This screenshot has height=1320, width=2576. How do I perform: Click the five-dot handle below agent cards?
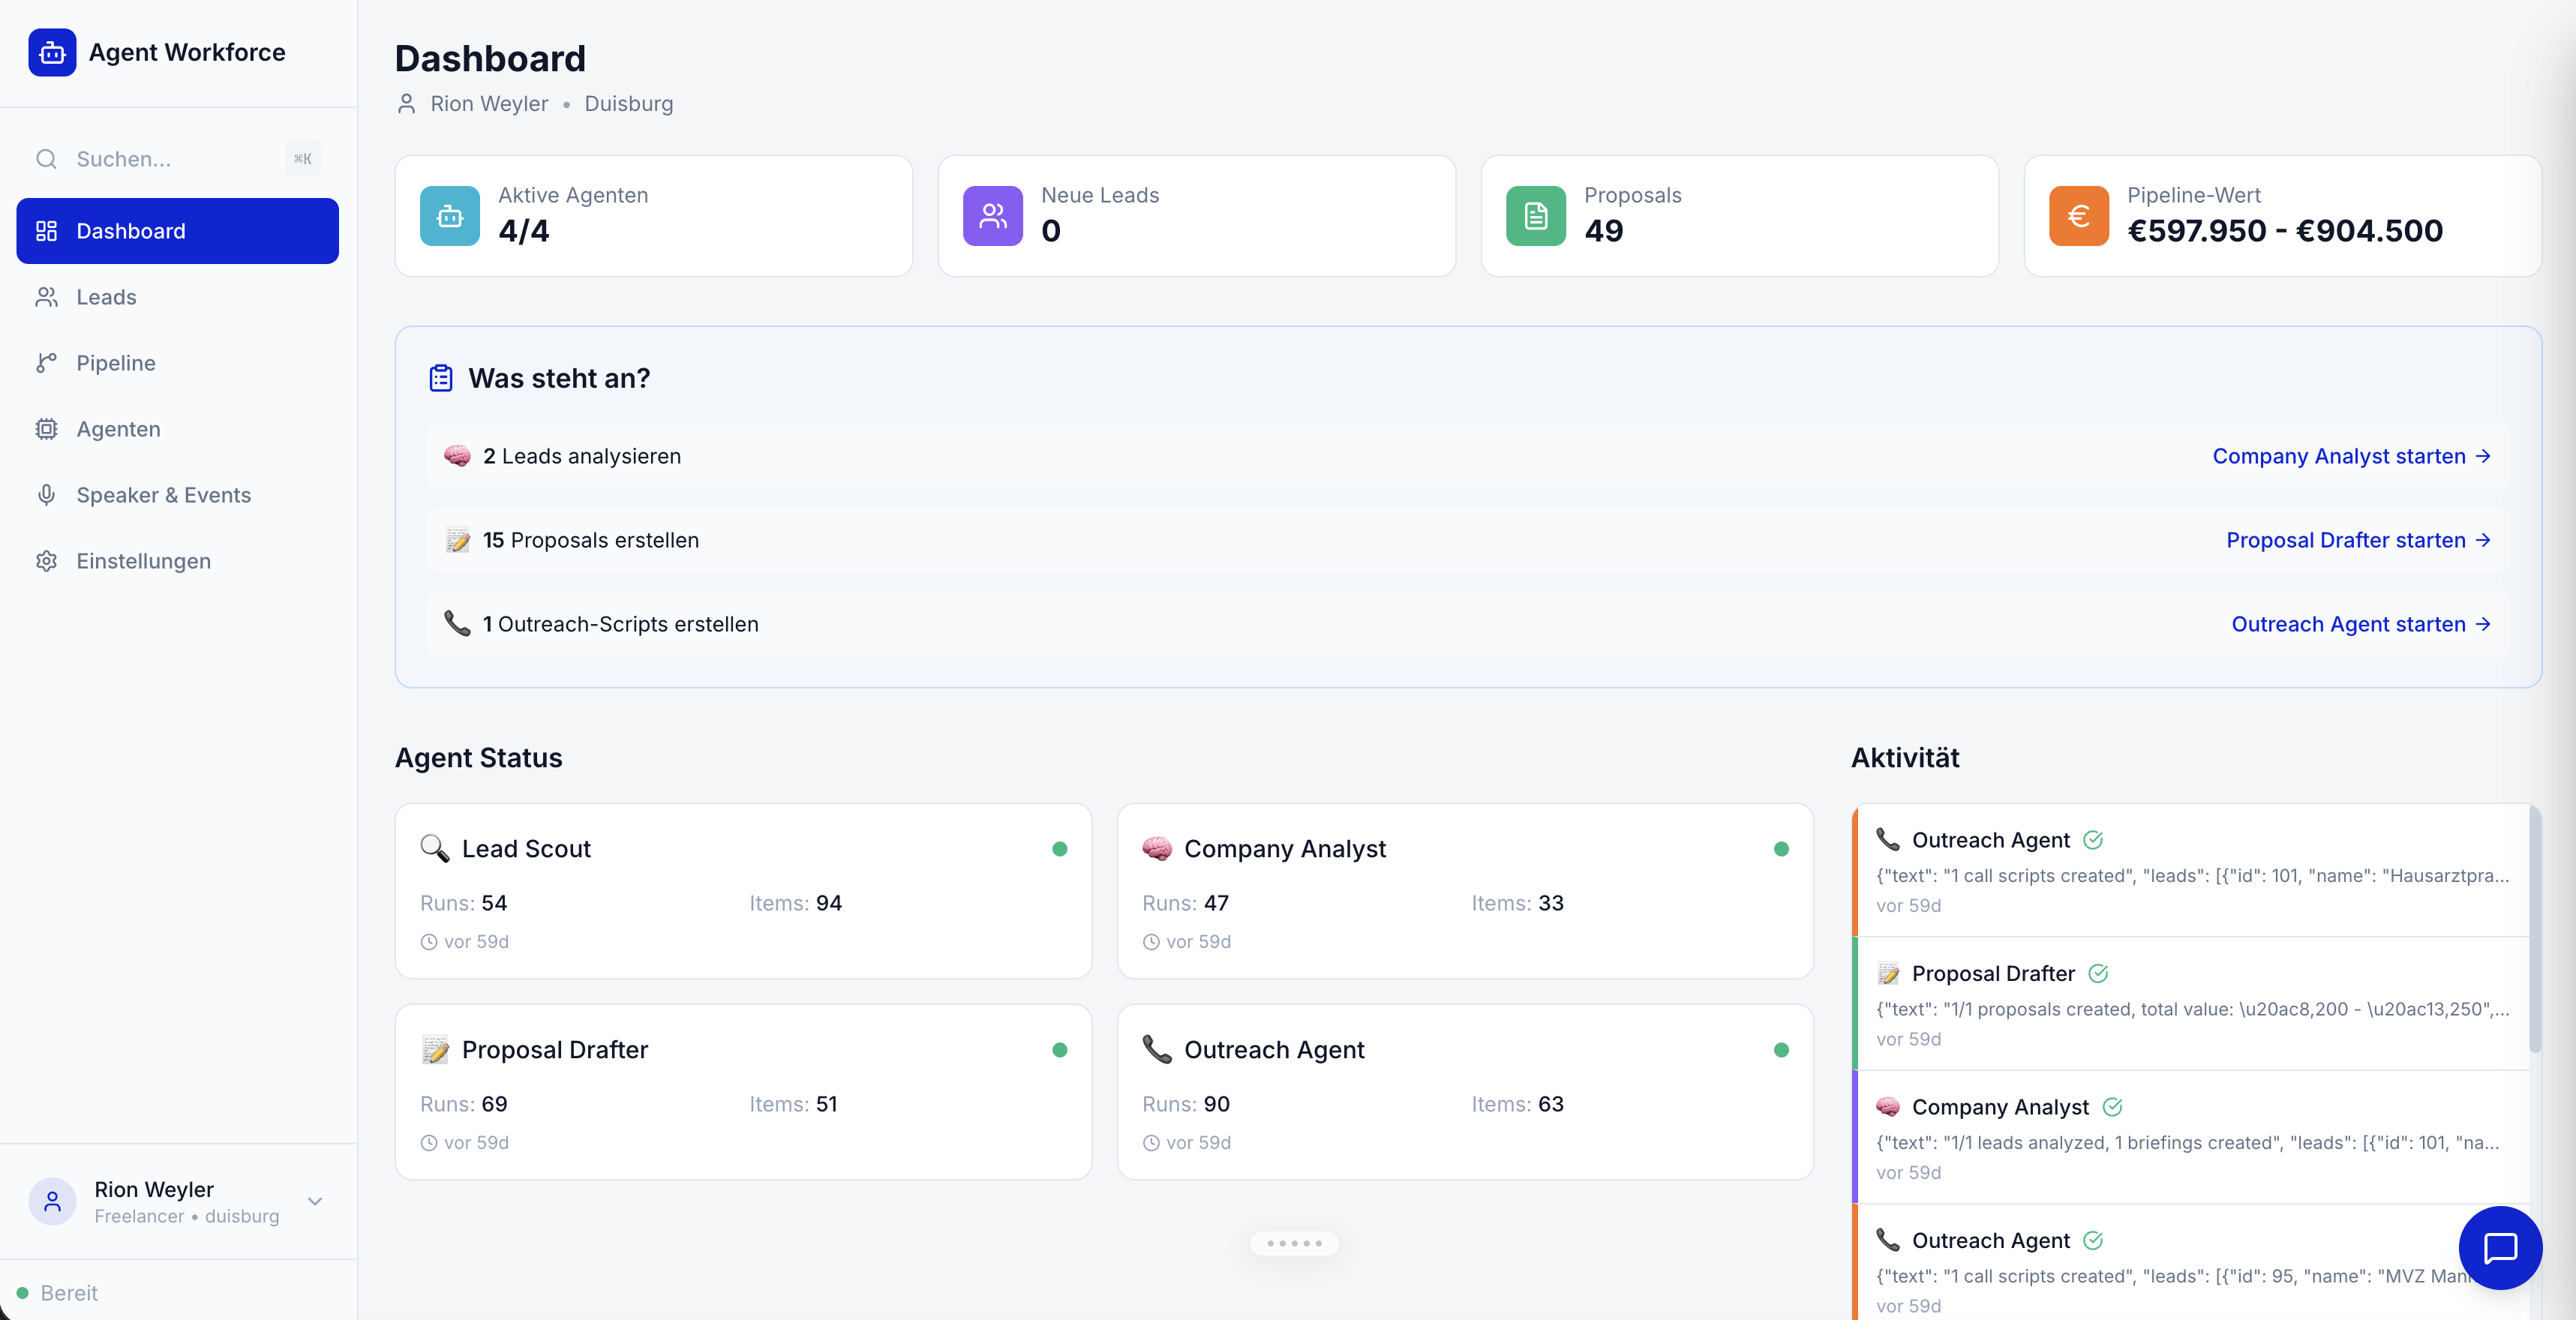[x=1294, y=1243]
